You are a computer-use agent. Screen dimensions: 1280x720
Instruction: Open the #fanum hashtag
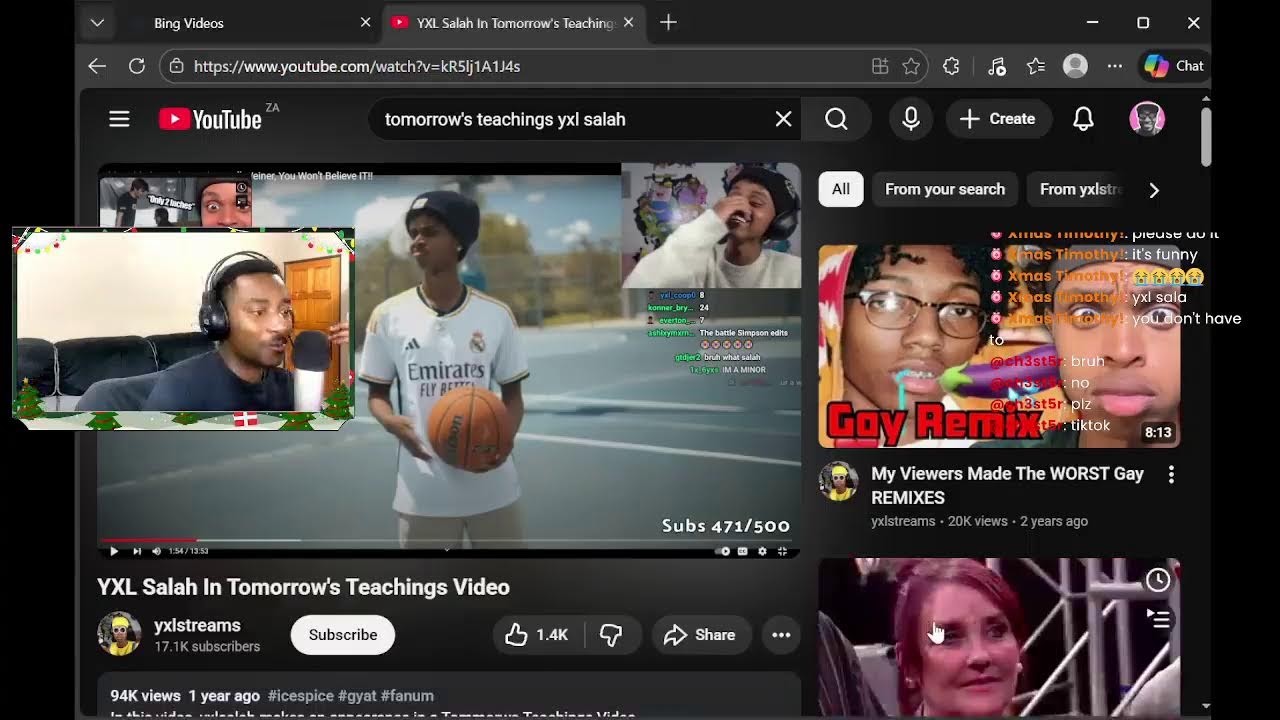point(406,696)
